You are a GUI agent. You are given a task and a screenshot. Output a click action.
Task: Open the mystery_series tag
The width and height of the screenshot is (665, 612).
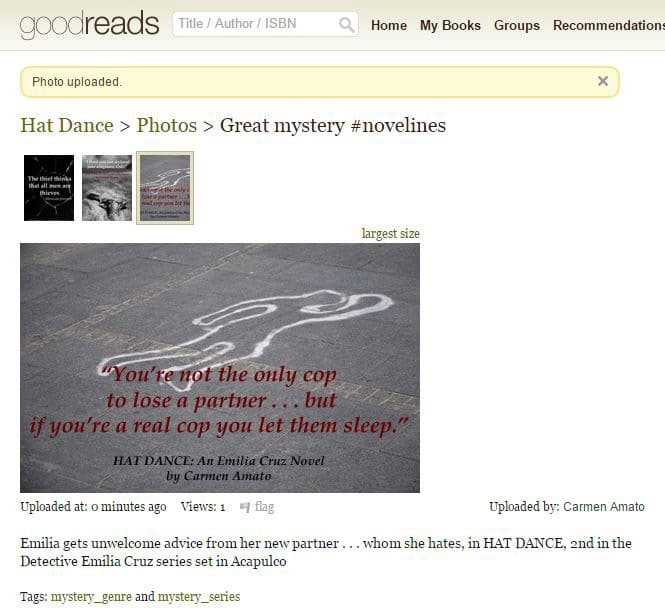199,597
